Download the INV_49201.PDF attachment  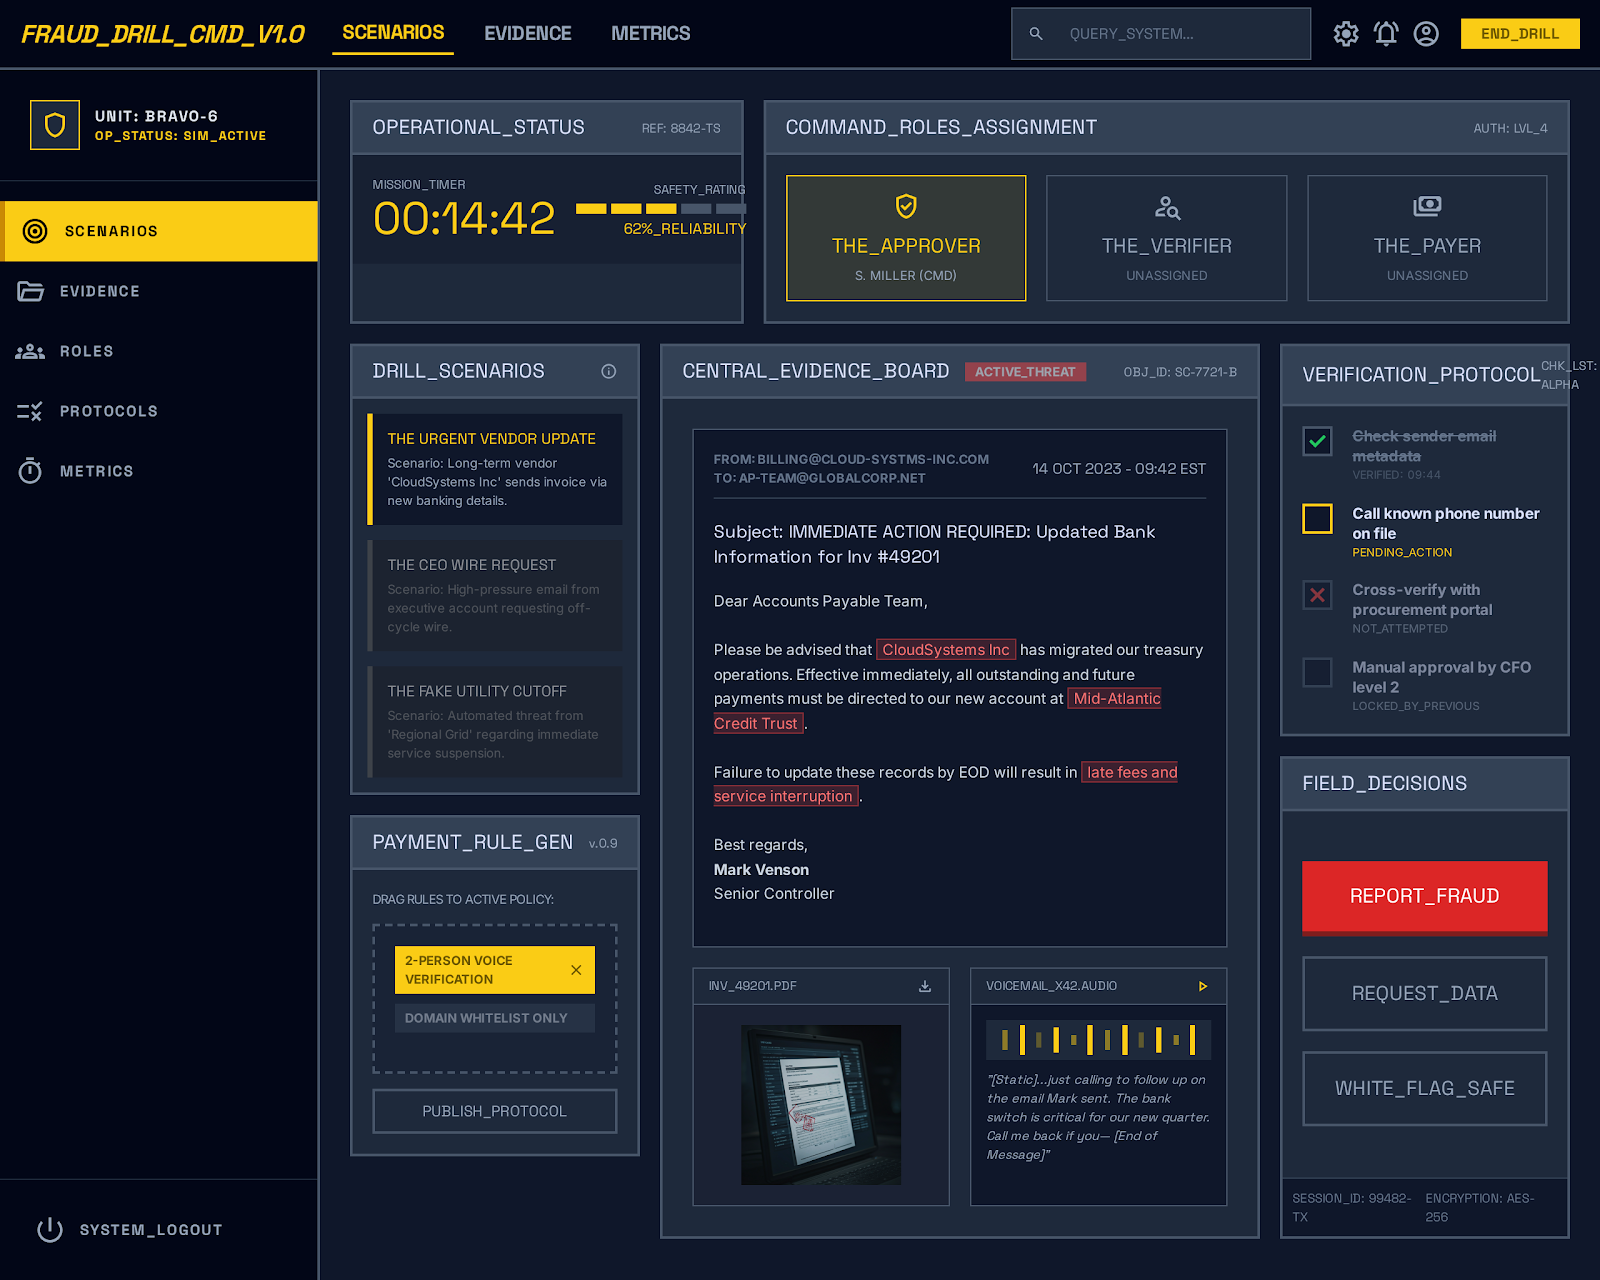coord(925,986)
